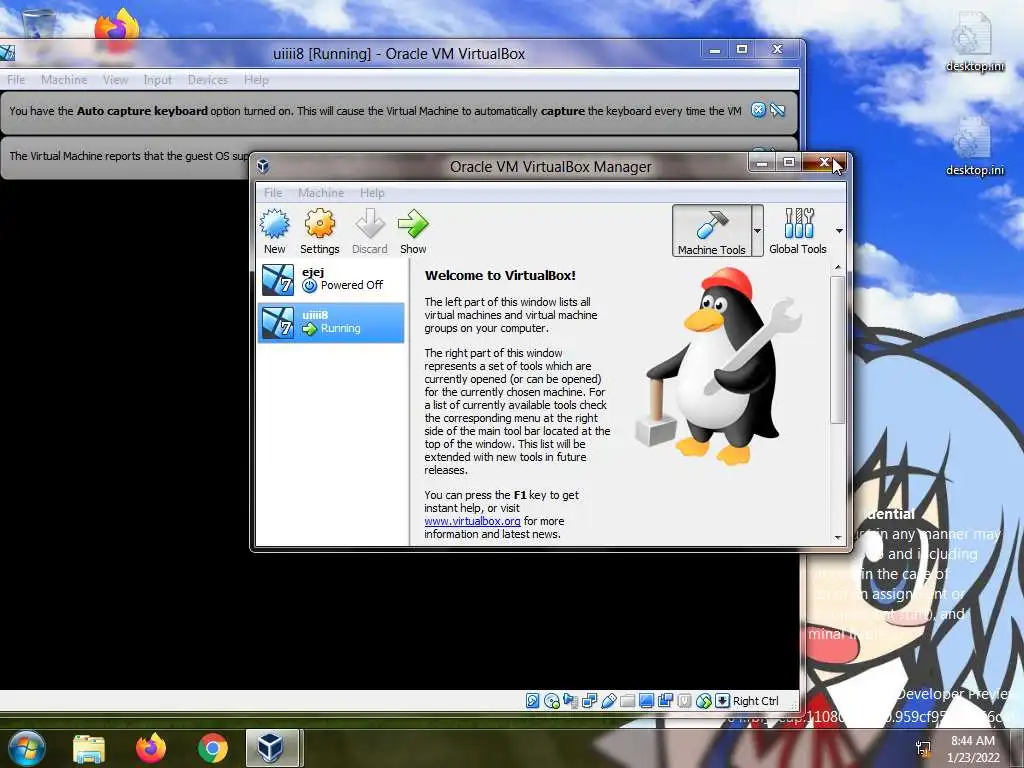Open Machine menu in uiiii8 VM window
Viewport: 1024px width, 768px height.
coord(64,80)
